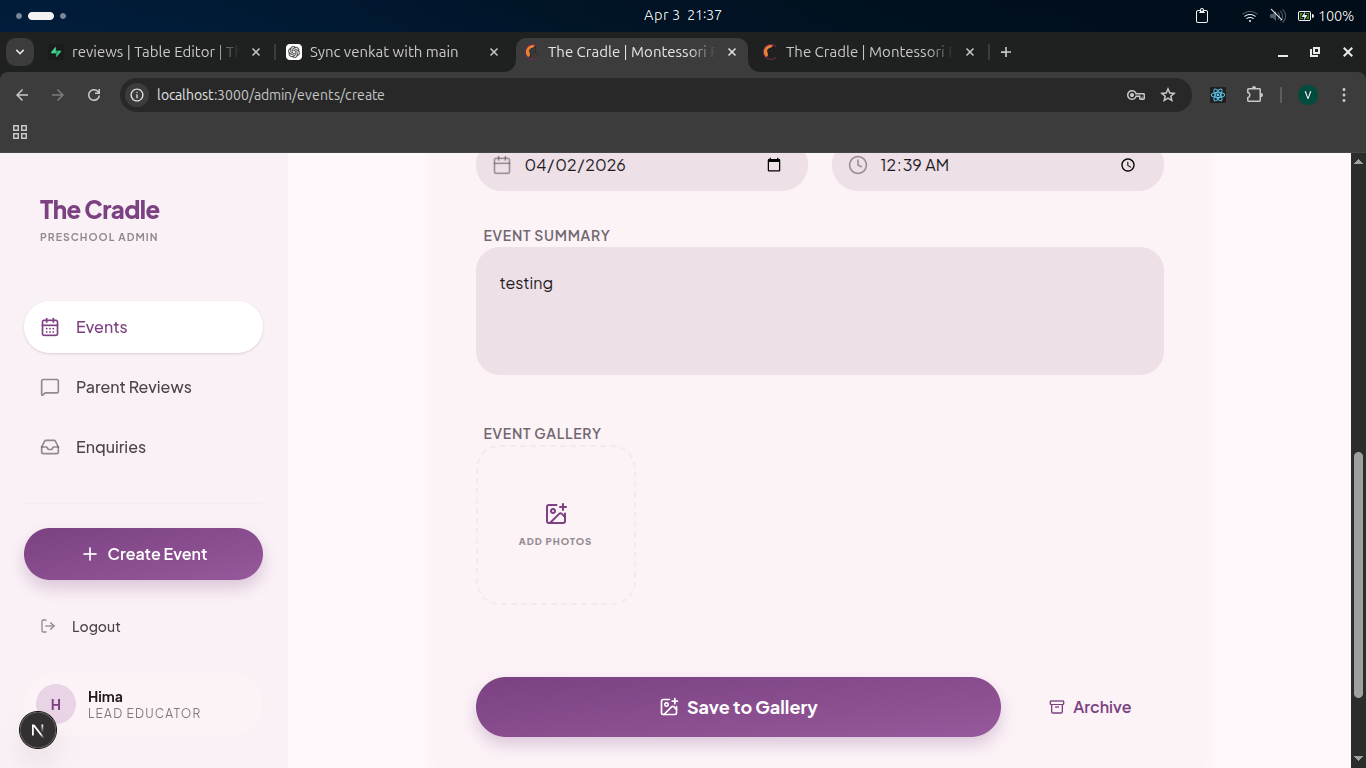Click the page vertical scrollbar

pyautogui.click(x=1357, y=575)
